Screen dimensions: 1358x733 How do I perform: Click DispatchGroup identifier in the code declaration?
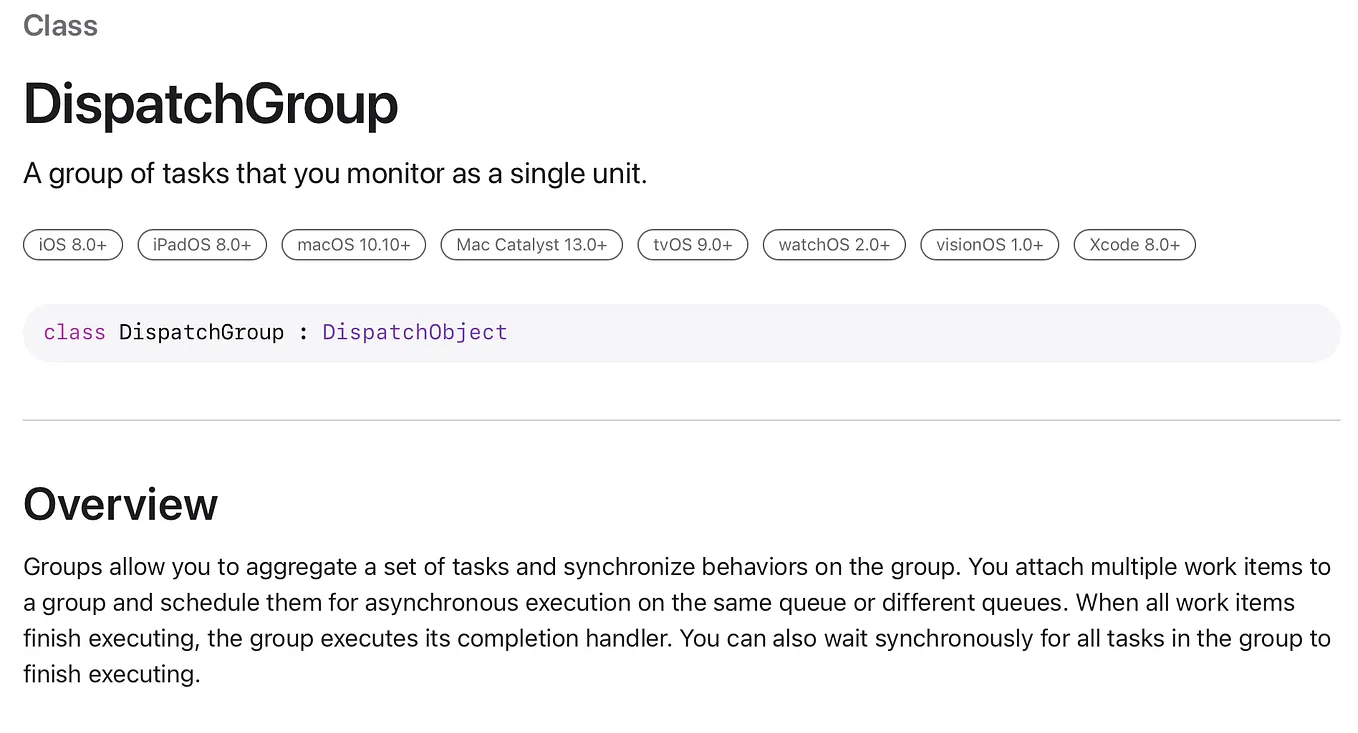(x=202, y=332)
